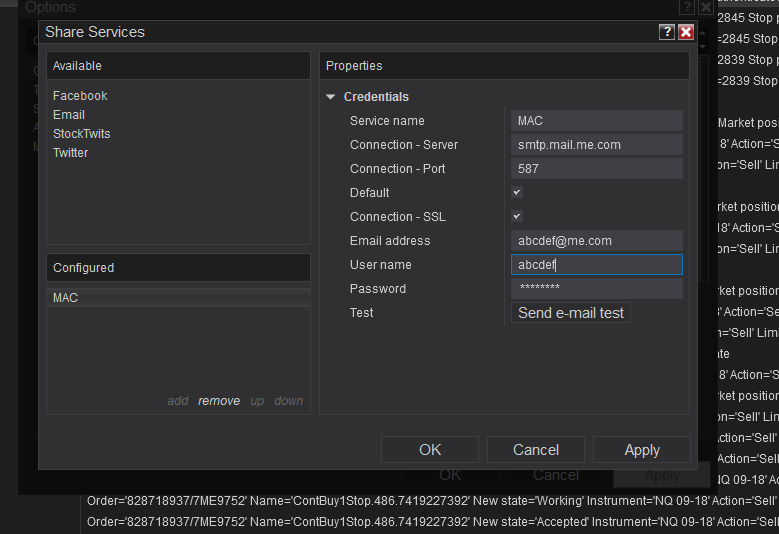Click the Cancel button
Image resolution: width=779 pixels, height=534 pixels.
[x=536, y=450]
